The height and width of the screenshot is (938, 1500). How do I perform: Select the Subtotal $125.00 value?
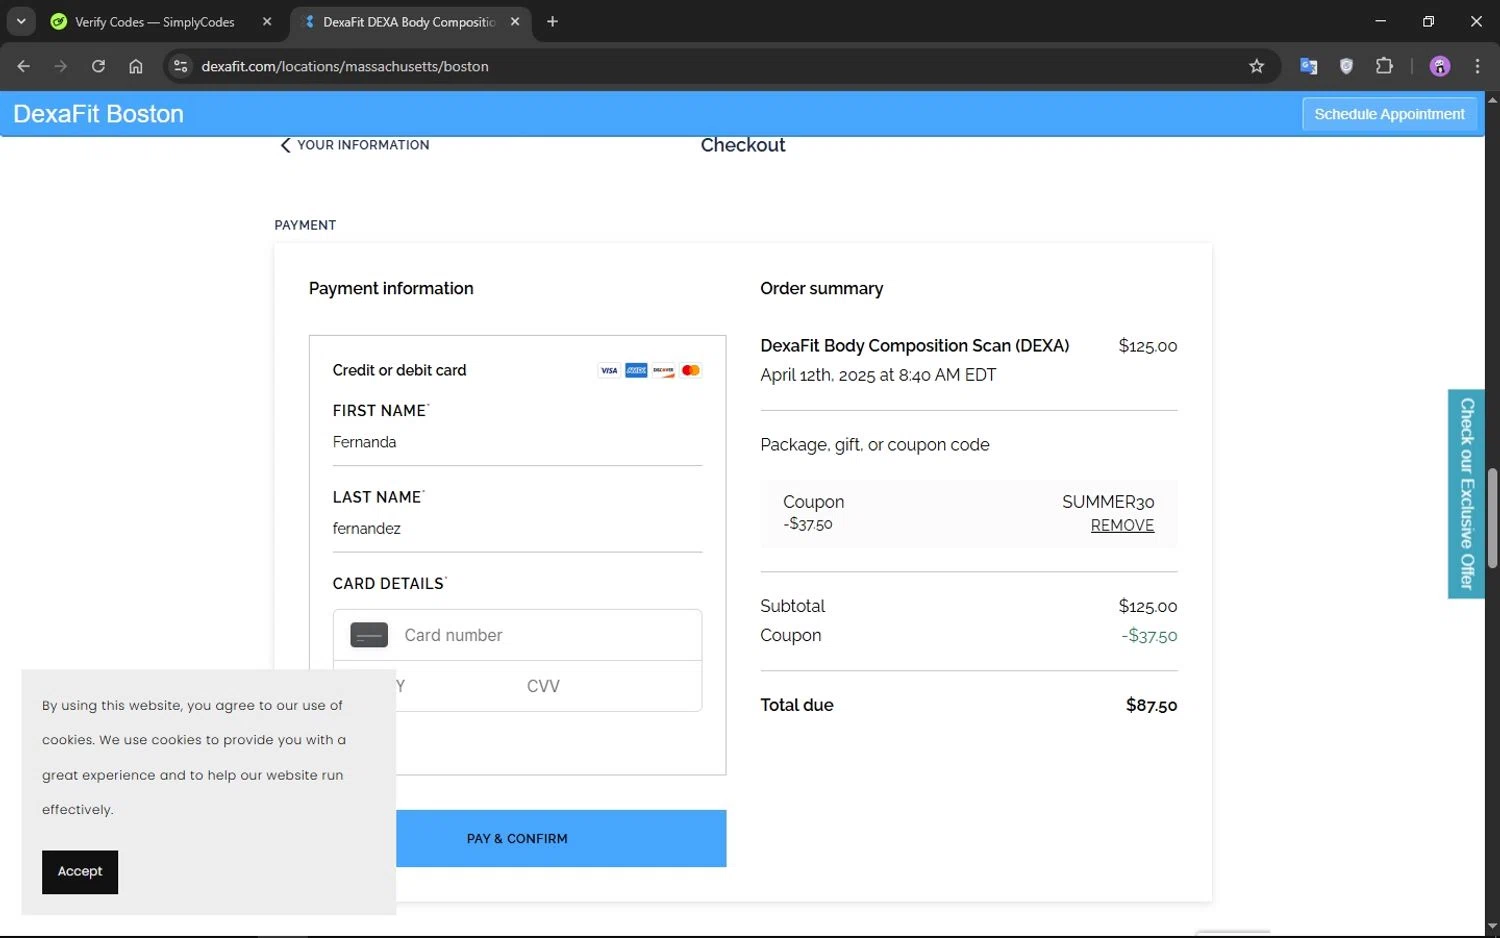point(1148,606)
